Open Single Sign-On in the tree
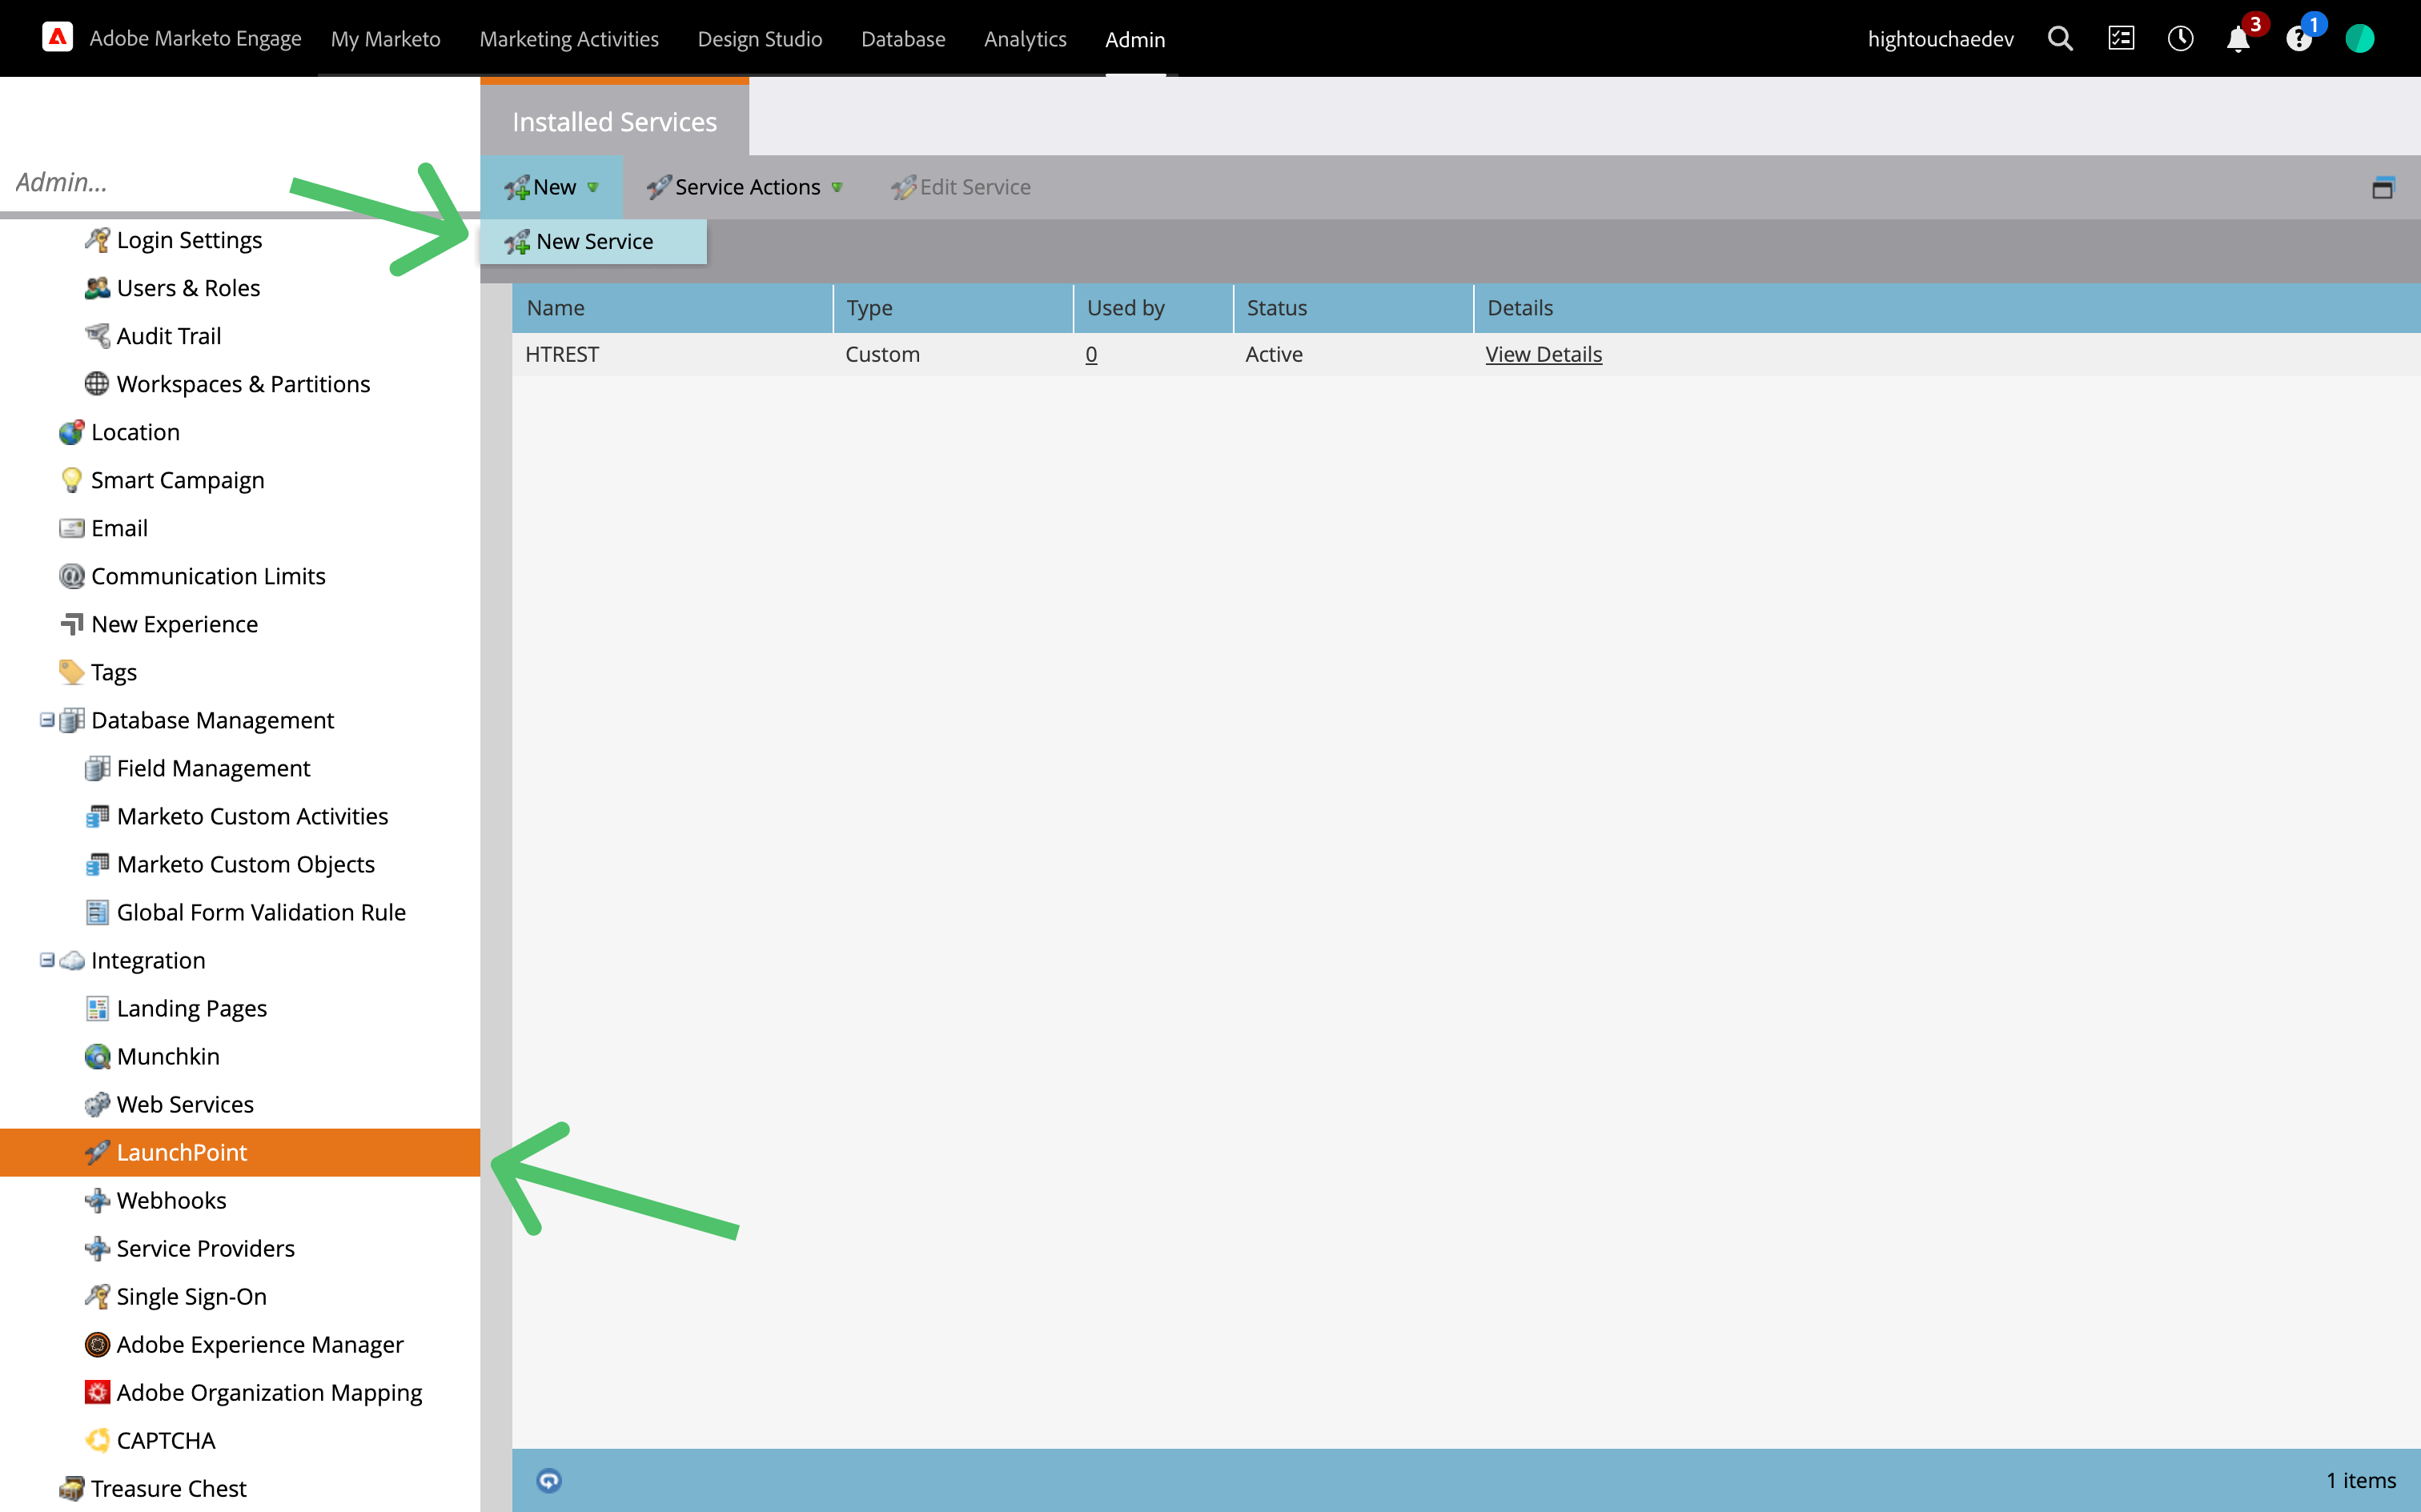2421x1512 pixels. pyautogui.click(x=191, y=1296)
